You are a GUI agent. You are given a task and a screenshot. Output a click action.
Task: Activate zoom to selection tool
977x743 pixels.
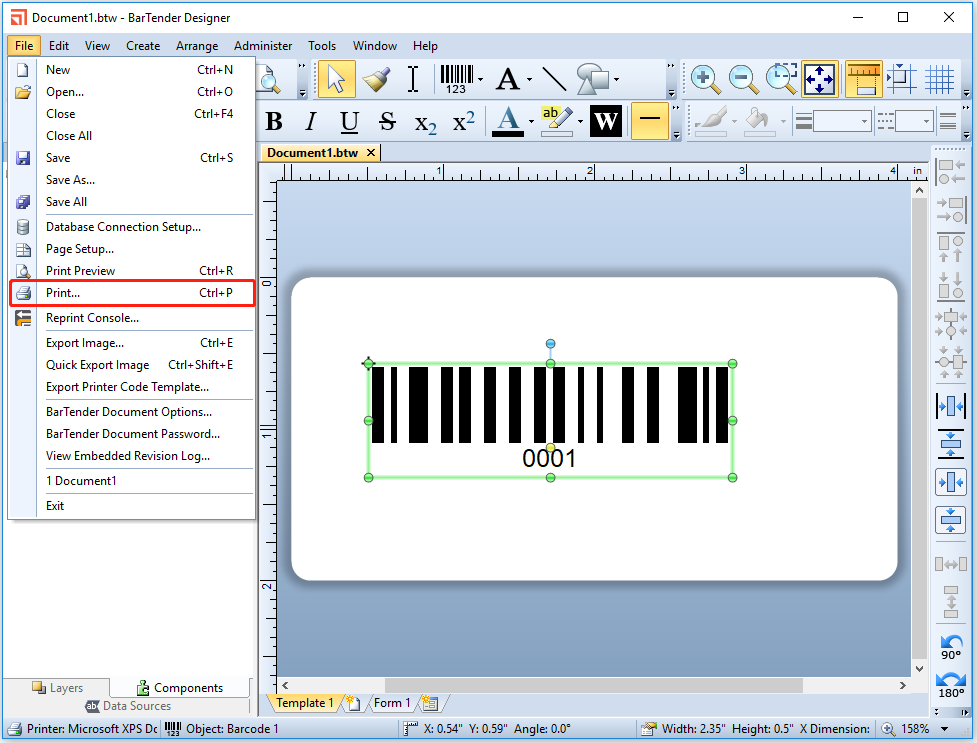[781, 79]
